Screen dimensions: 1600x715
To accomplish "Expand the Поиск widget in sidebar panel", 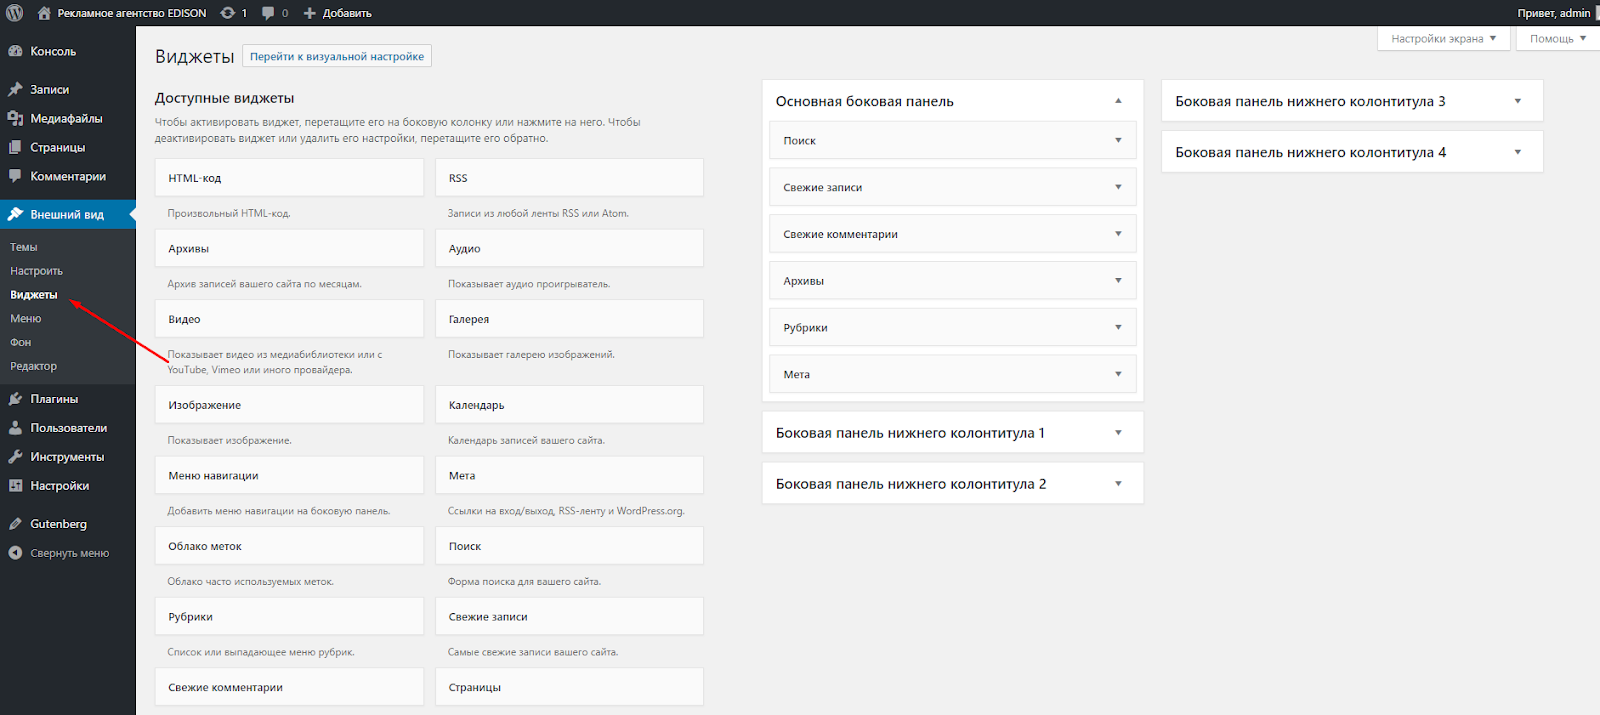I will [1118, 141].
